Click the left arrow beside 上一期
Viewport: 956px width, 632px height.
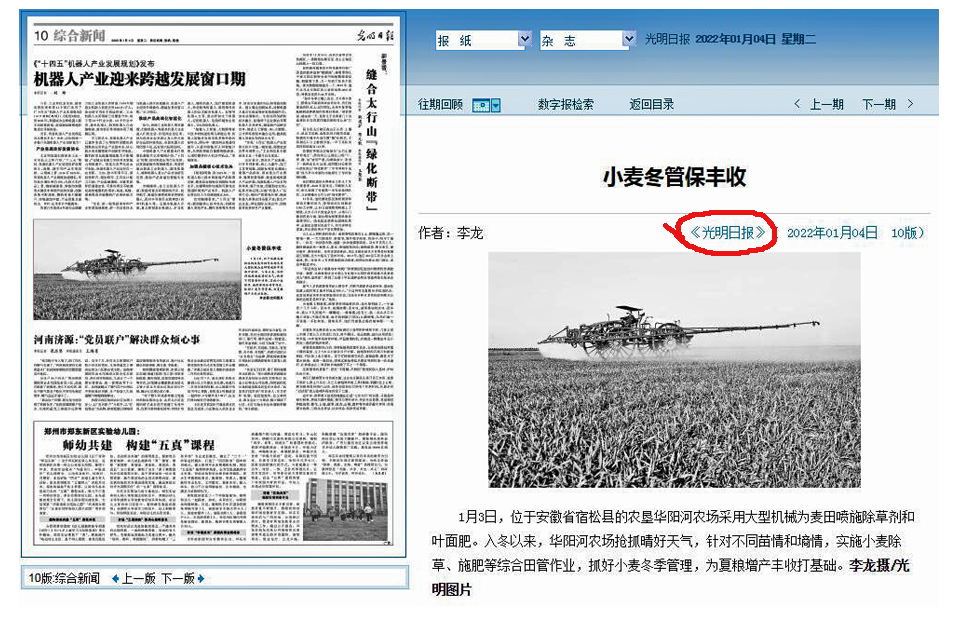pos(796,105)
